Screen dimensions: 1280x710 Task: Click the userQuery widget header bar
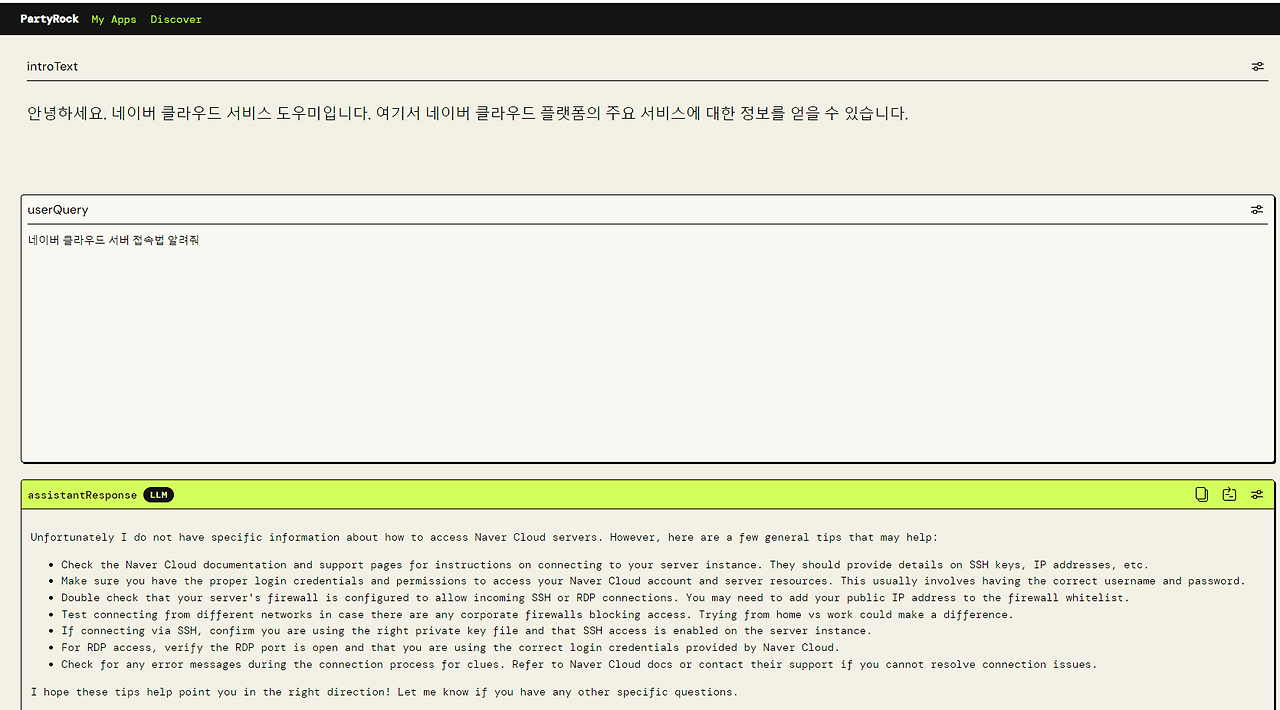tap(640, 209)
